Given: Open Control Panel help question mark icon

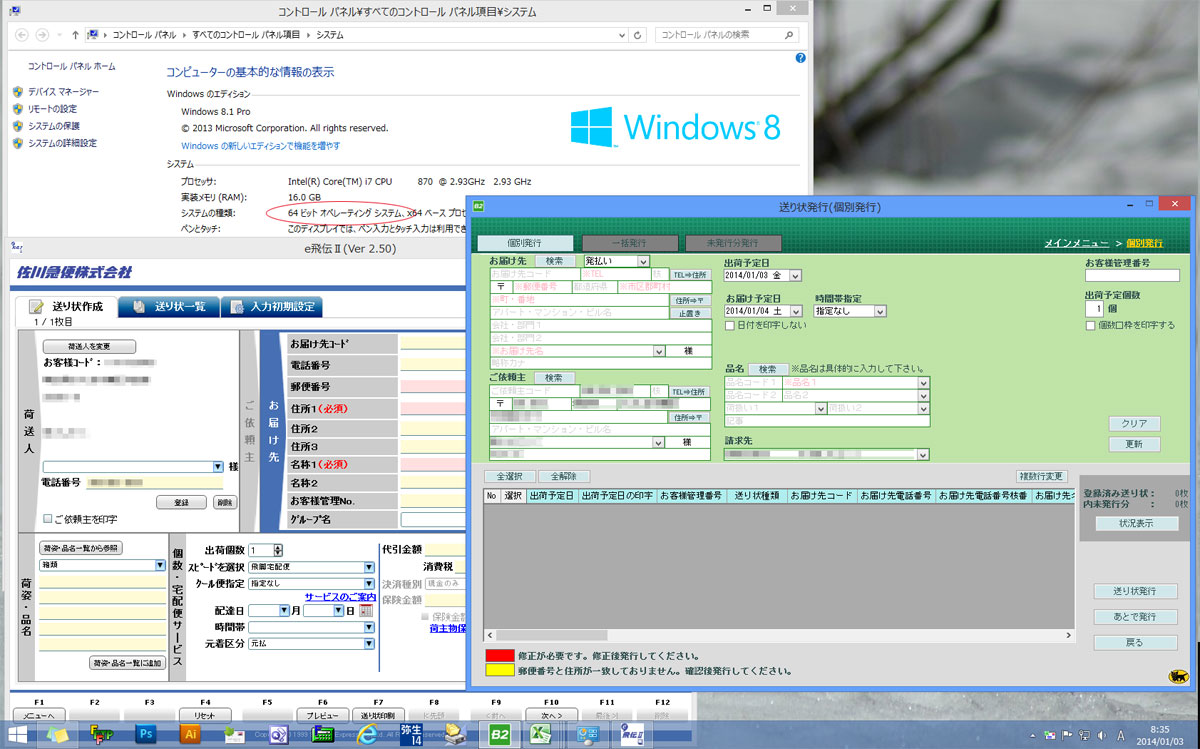Looking at the screenshot, I should coord(801,58).
